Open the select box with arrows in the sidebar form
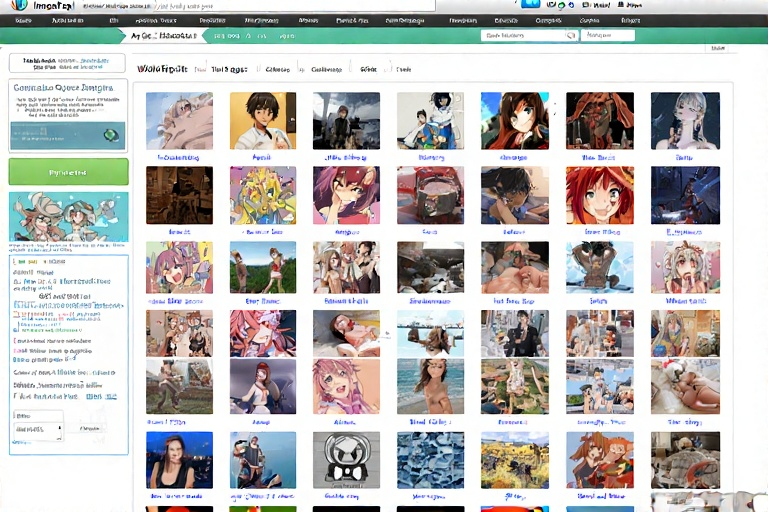 pyautogui.click(x=38, y=430)
